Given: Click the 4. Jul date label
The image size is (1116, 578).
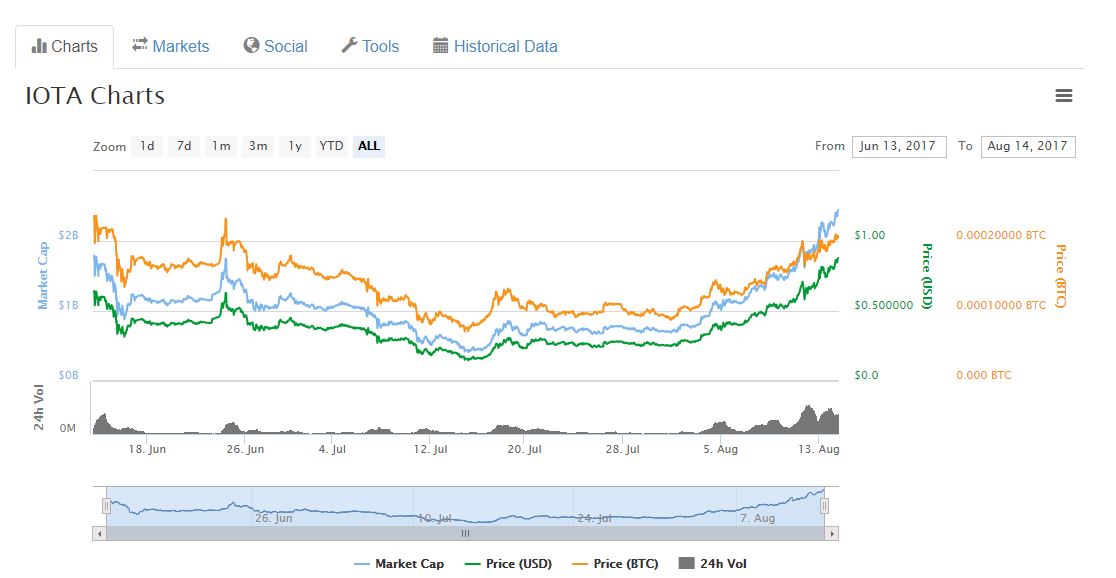Looking at the screenshot, I should [332, 449].
